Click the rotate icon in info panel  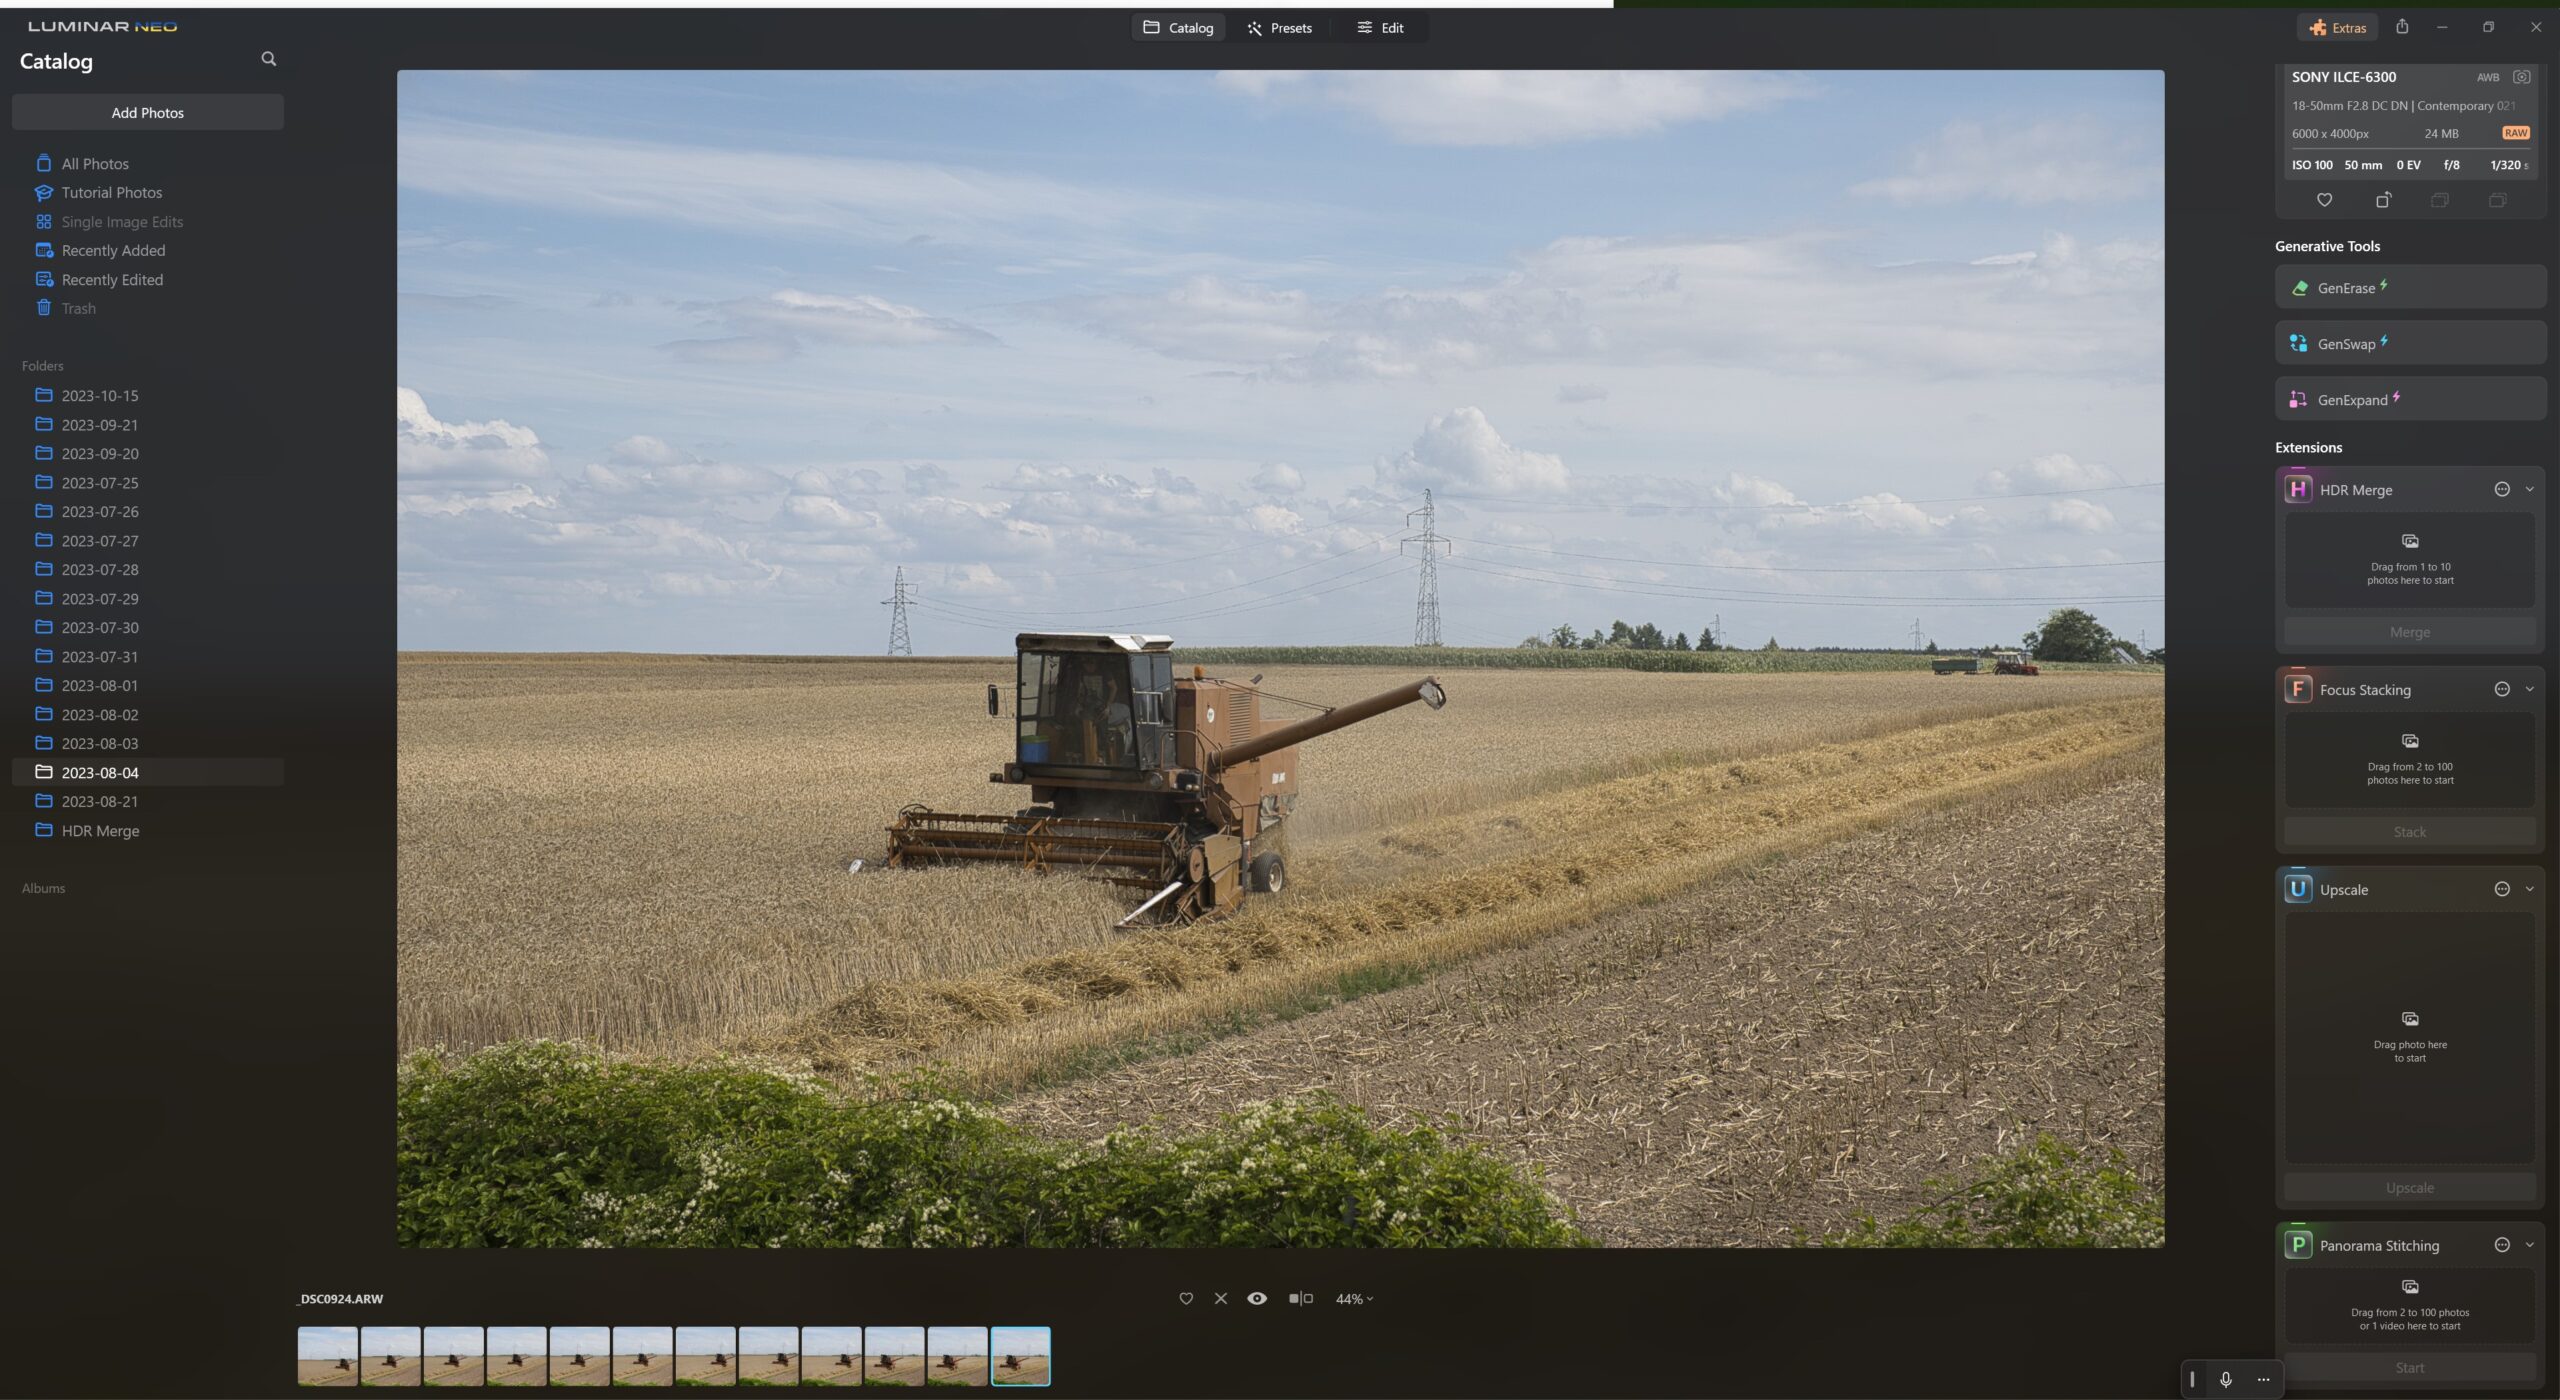(2383, 200)
